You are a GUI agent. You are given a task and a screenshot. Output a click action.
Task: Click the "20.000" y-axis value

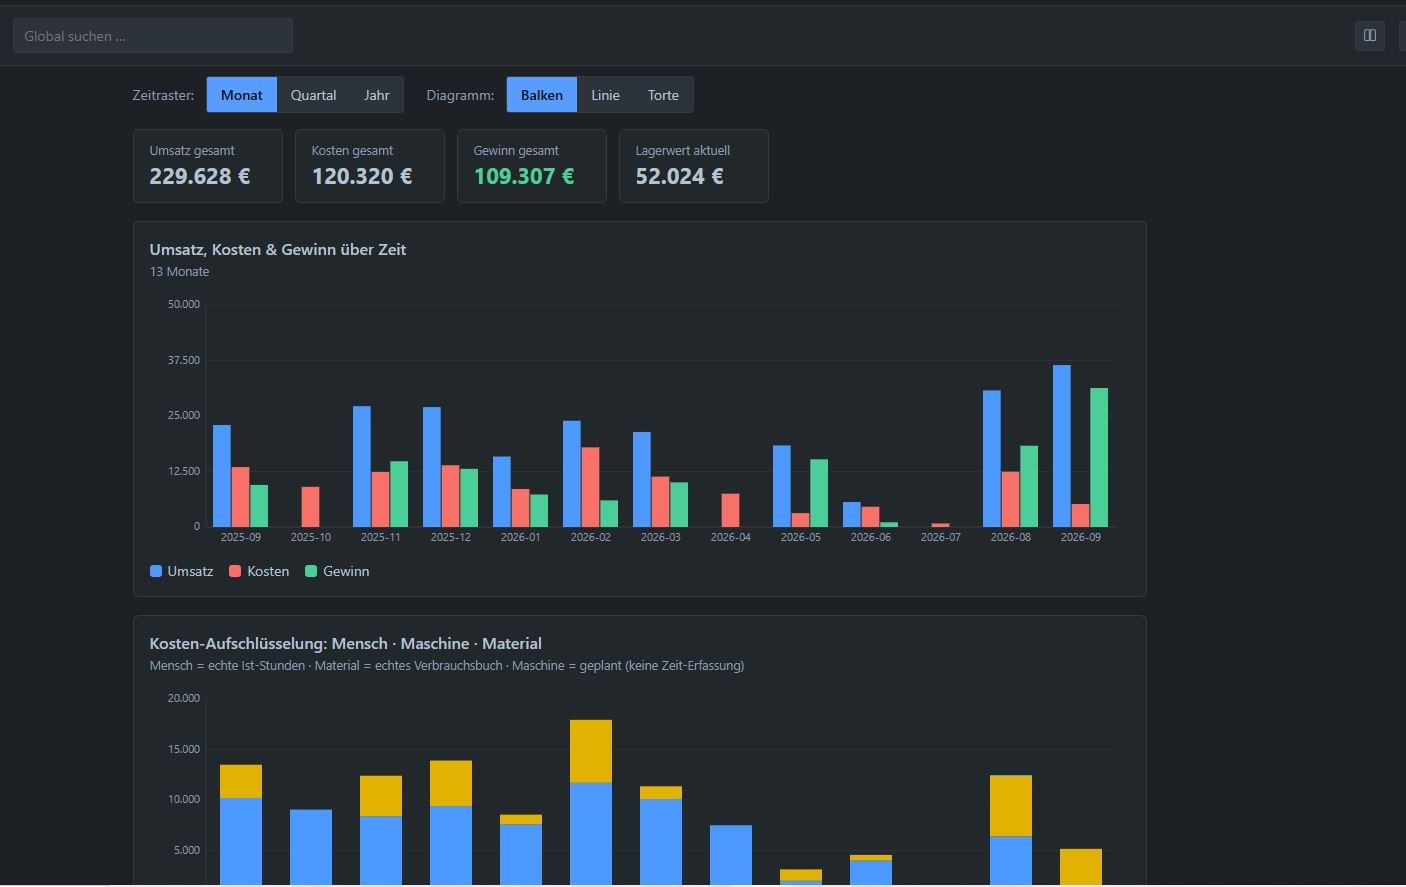pos(184,698)
